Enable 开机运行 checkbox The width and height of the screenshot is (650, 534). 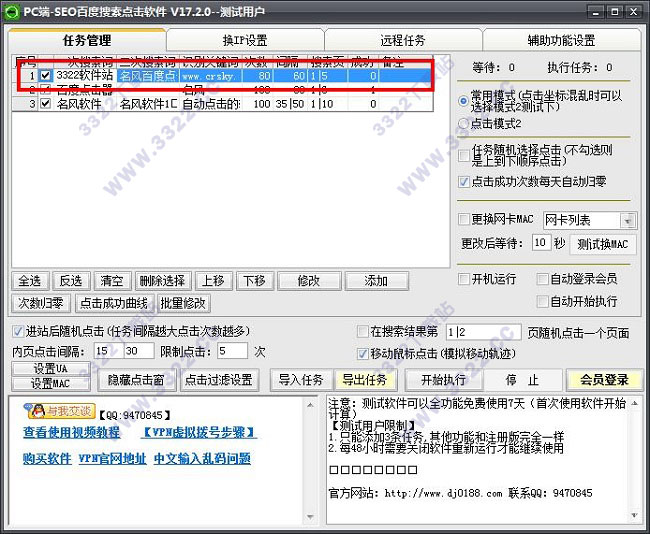pos(464,279)
